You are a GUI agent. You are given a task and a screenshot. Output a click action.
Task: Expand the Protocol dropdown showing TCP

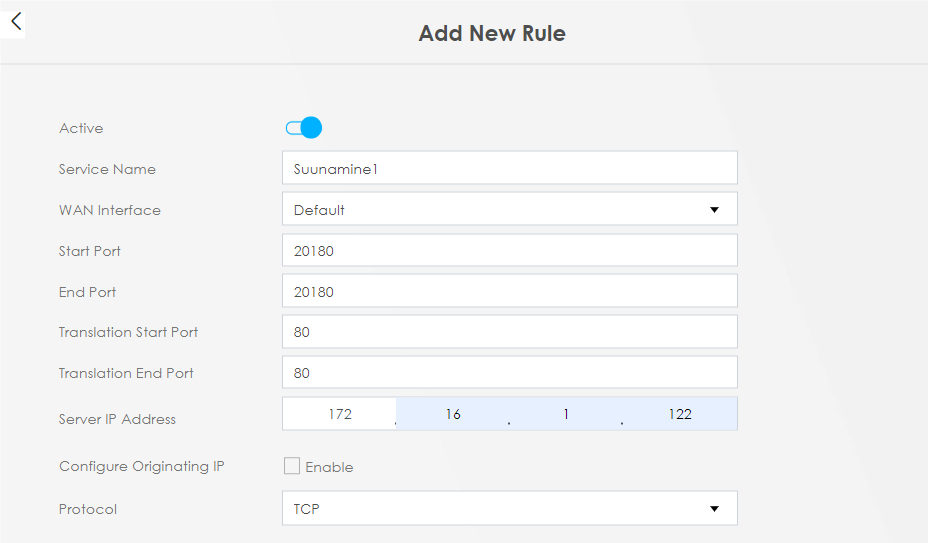point(510,508)
